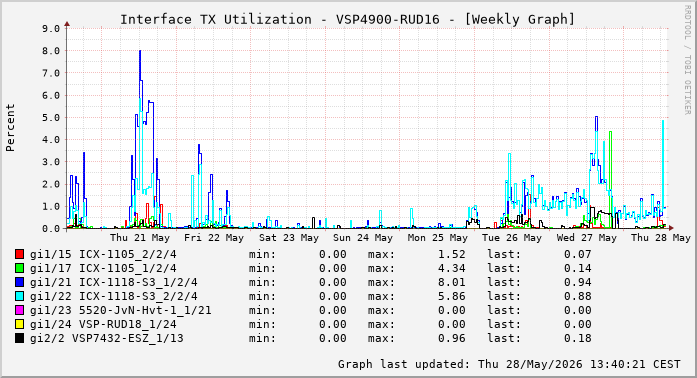Click the Thu 21 May axis label
Screen dimensions: 697x378
point(140,238)
